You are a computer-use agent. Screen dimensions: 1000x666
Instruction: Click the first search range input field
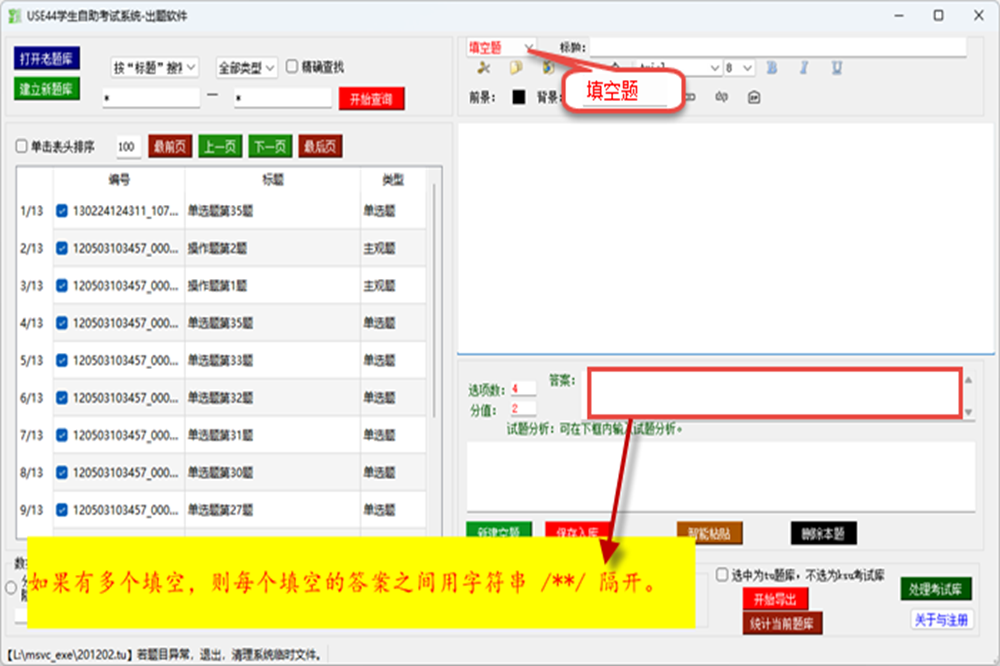click(151, 98)
